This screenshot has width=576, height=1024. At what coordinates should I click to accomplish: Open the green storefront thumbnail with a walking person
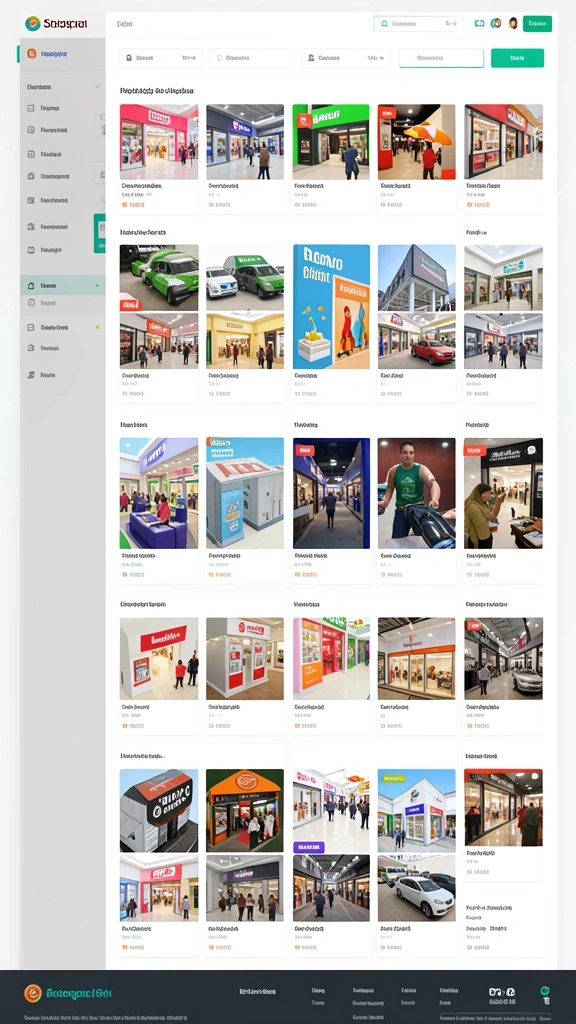[330, 141]
